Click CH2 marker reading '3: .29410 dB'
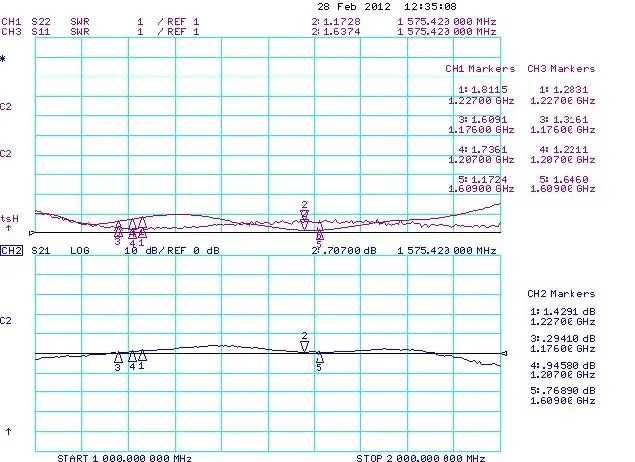 click(563, 339)
